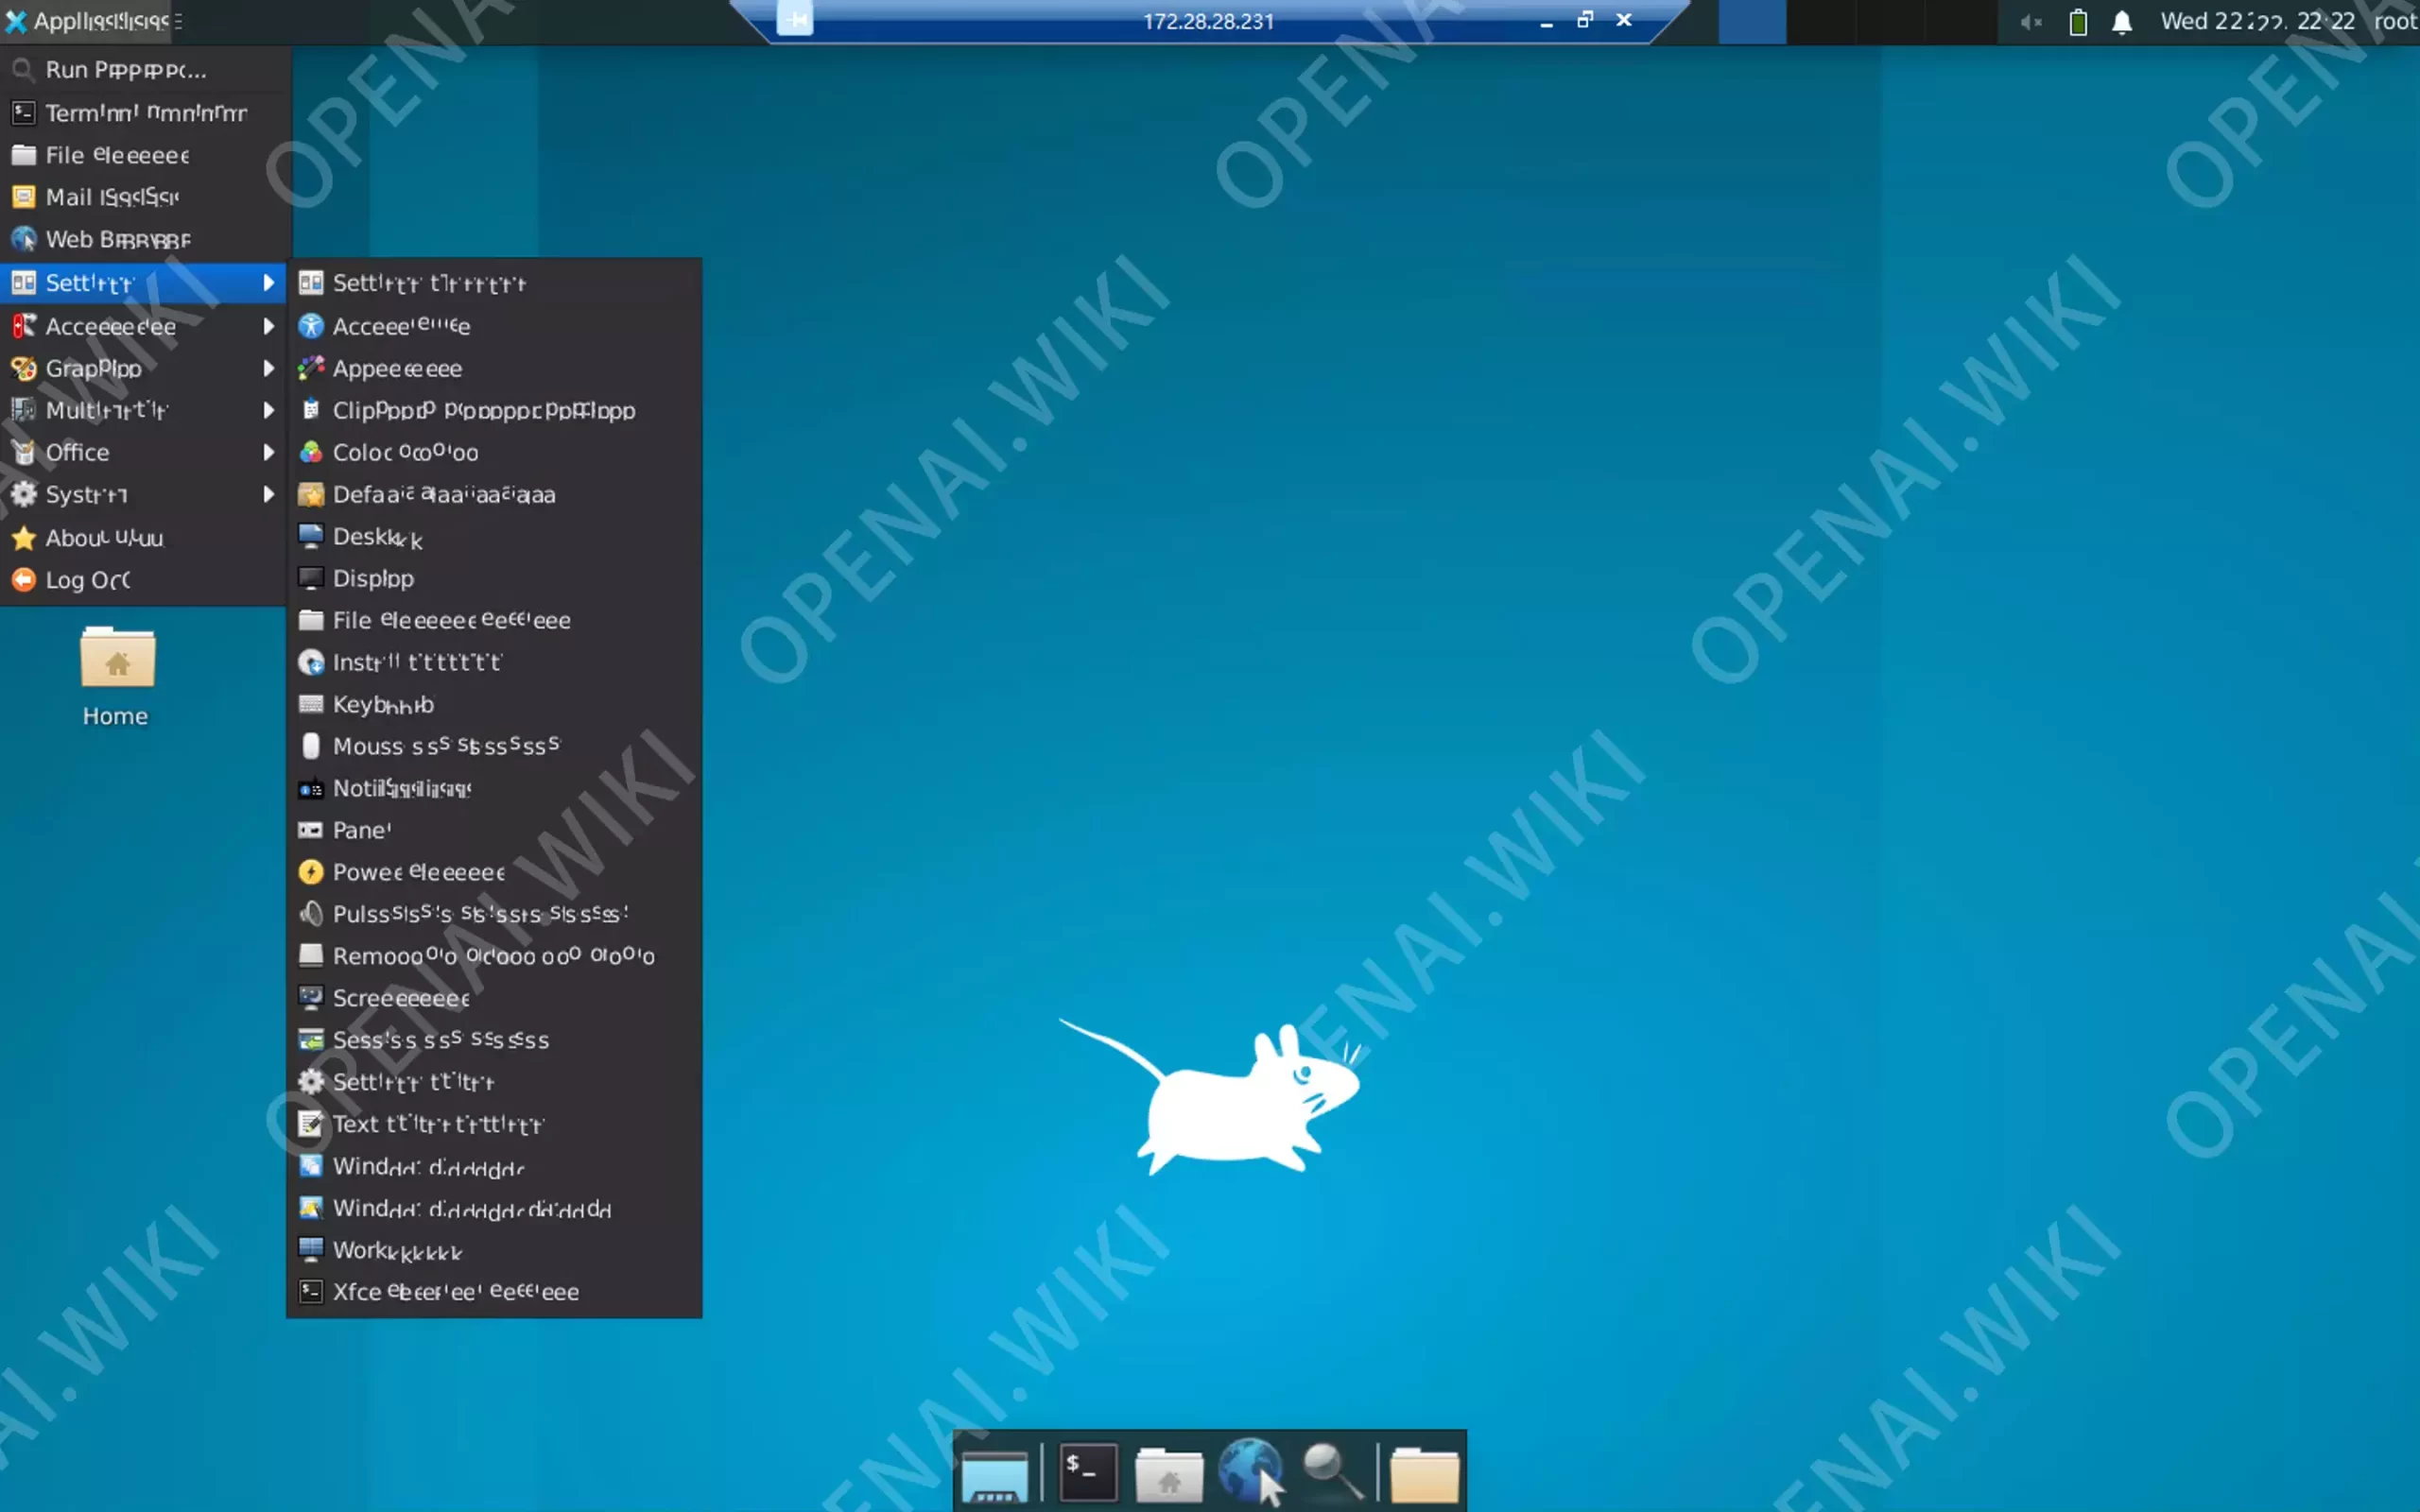The height and width of the screenshot is (1512, 2420).
Task: Open Color settings panel
Action: click(405, 451)
